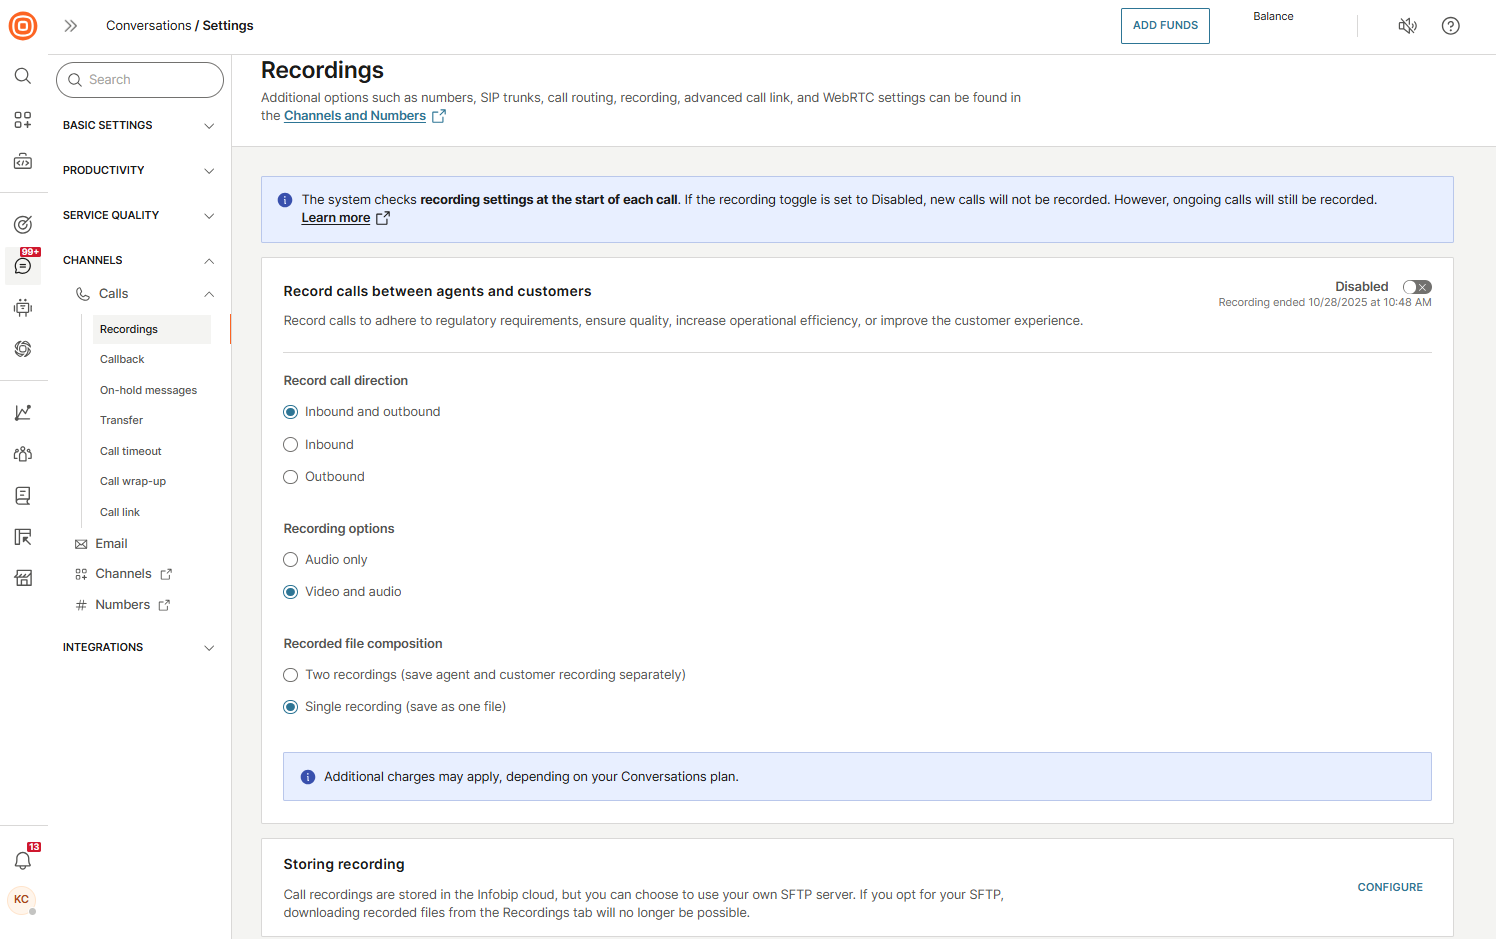Click the muted speaker icon
The width and height of the screenshot is (1496, 939).
click(1407, 26)
